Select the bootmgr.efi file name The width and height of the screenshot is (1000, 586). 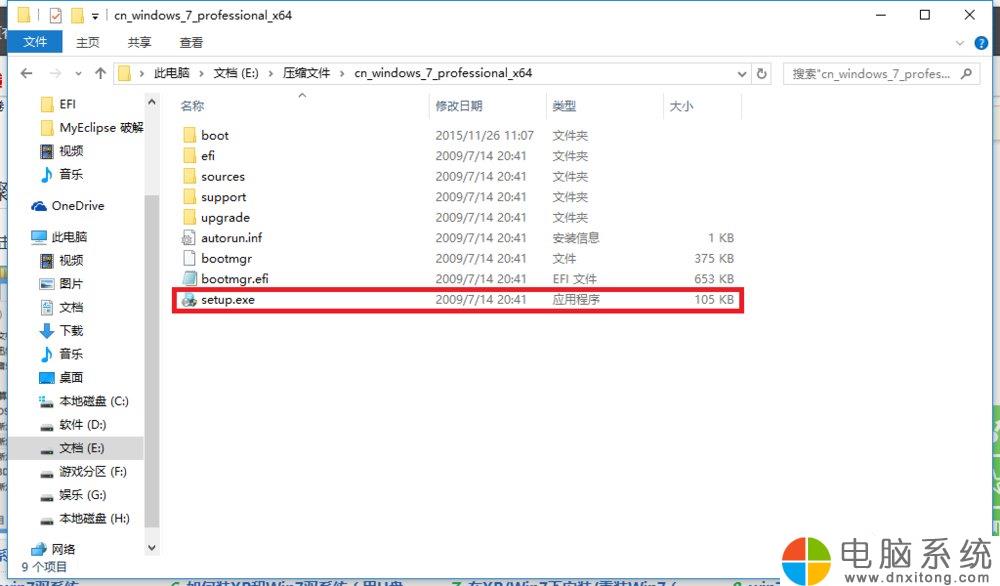[235, 279]
